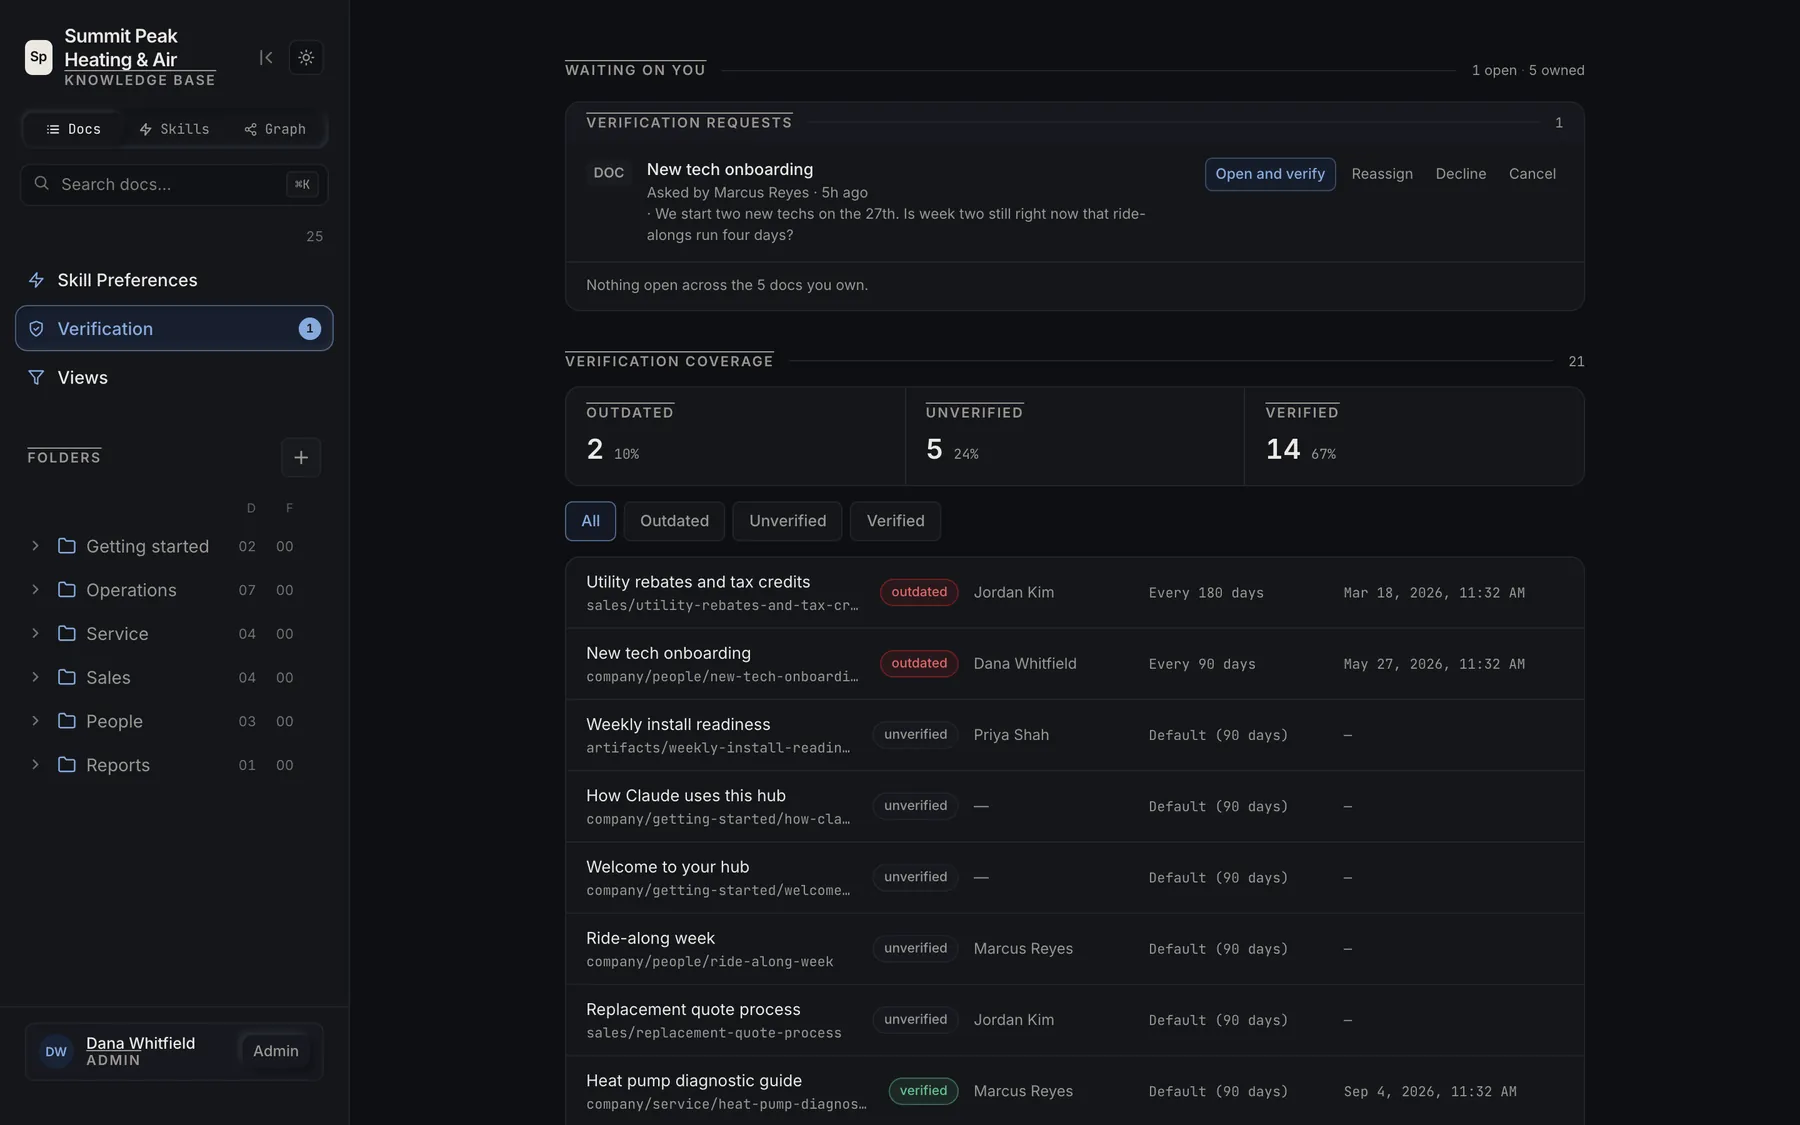
Task: Expand the Reports folder chevron
Action: (x=35, y=765)
